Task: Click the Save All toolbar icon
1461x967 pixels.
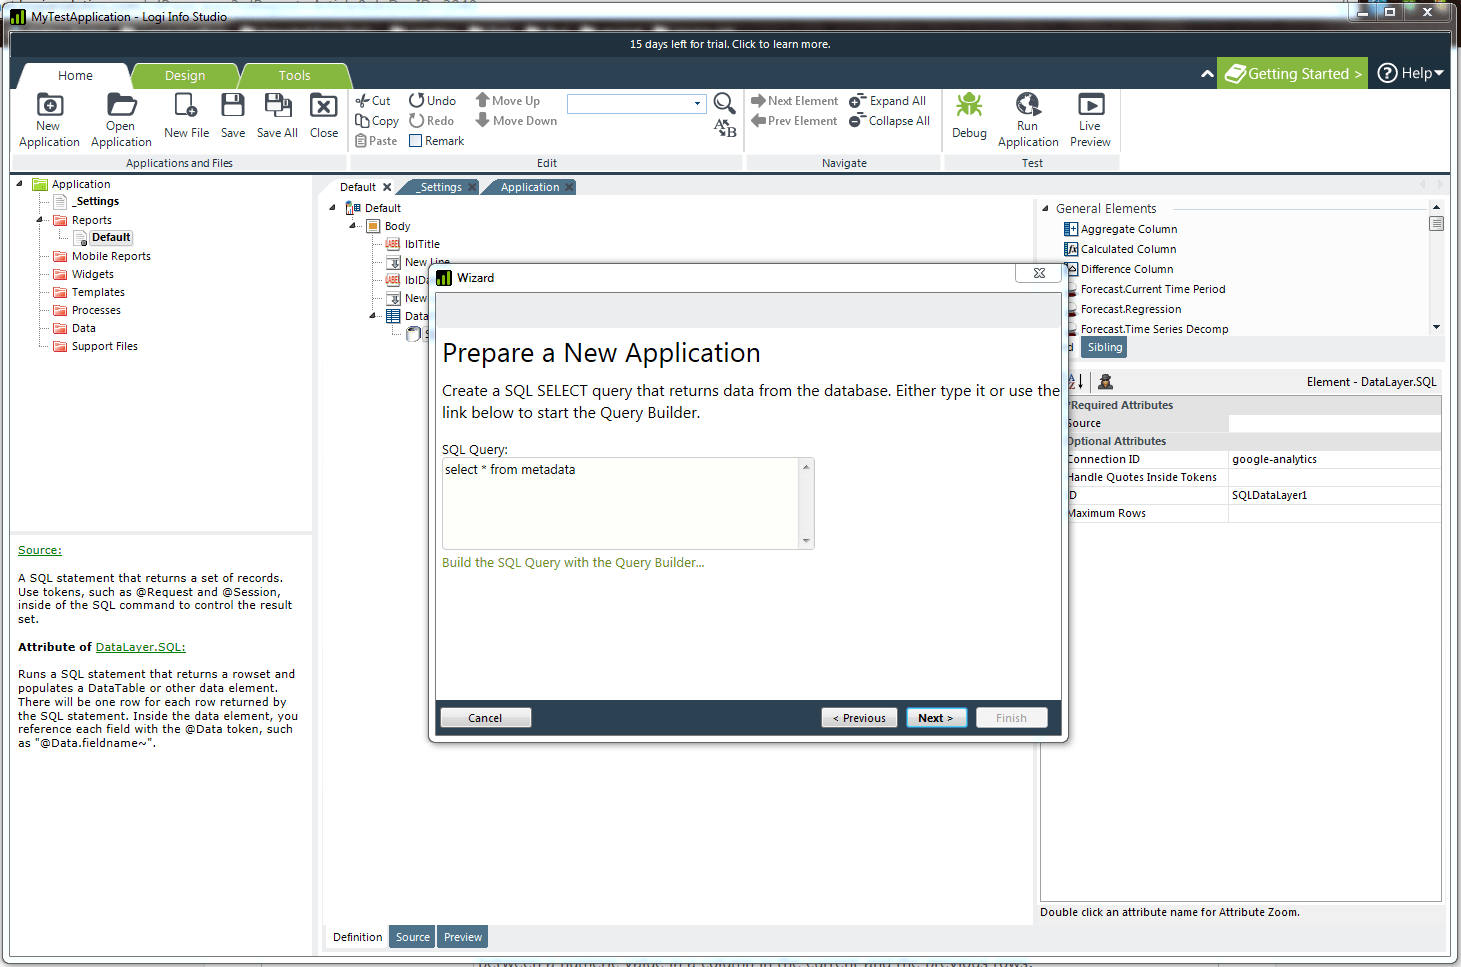Action: pyautogui.click(x=277, y=106)
